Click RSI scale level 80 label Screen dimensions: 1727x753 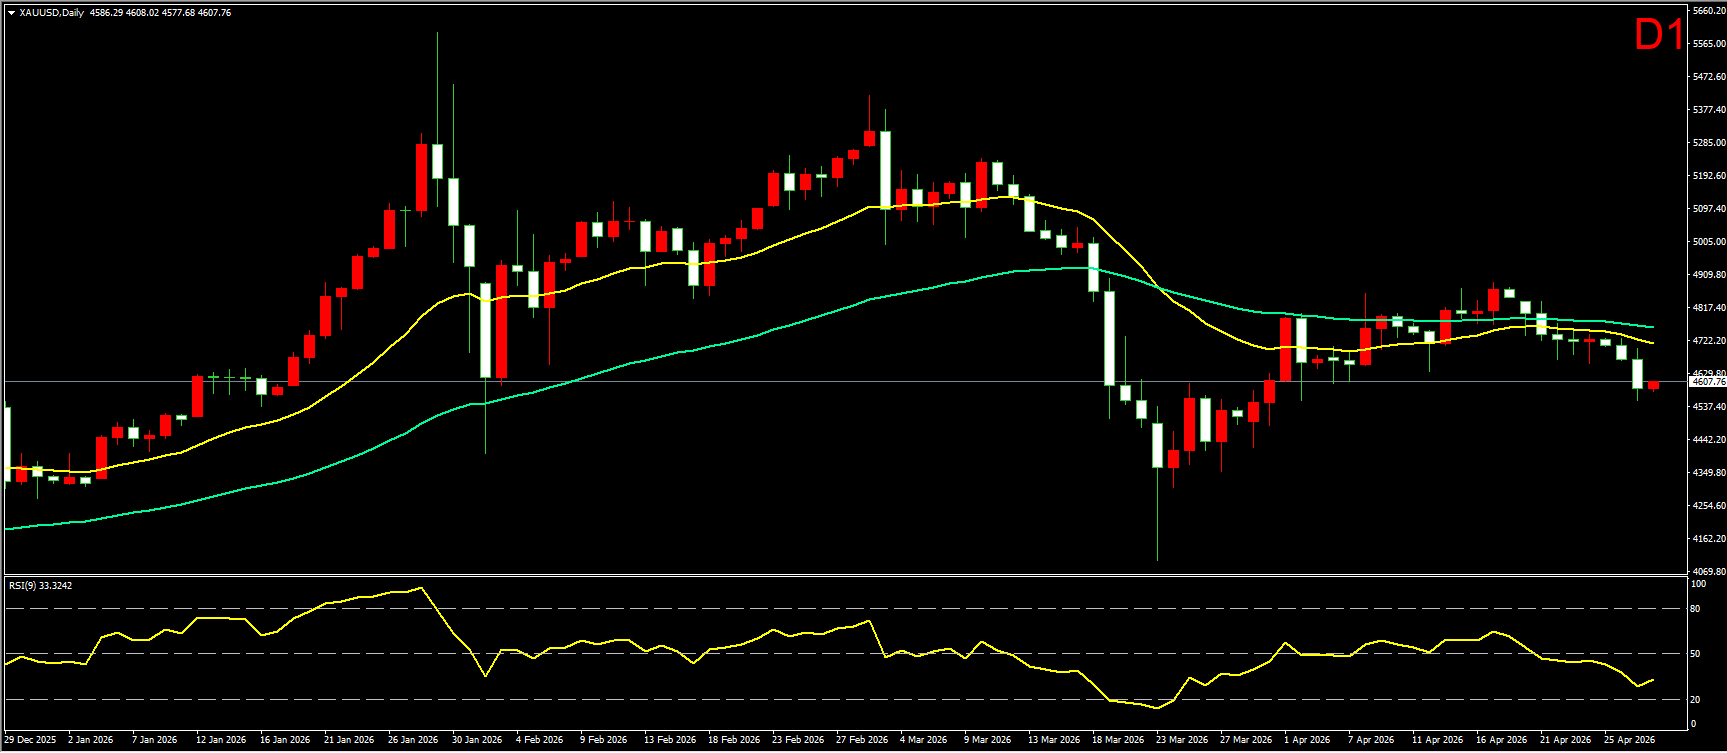coord(1695,609)
